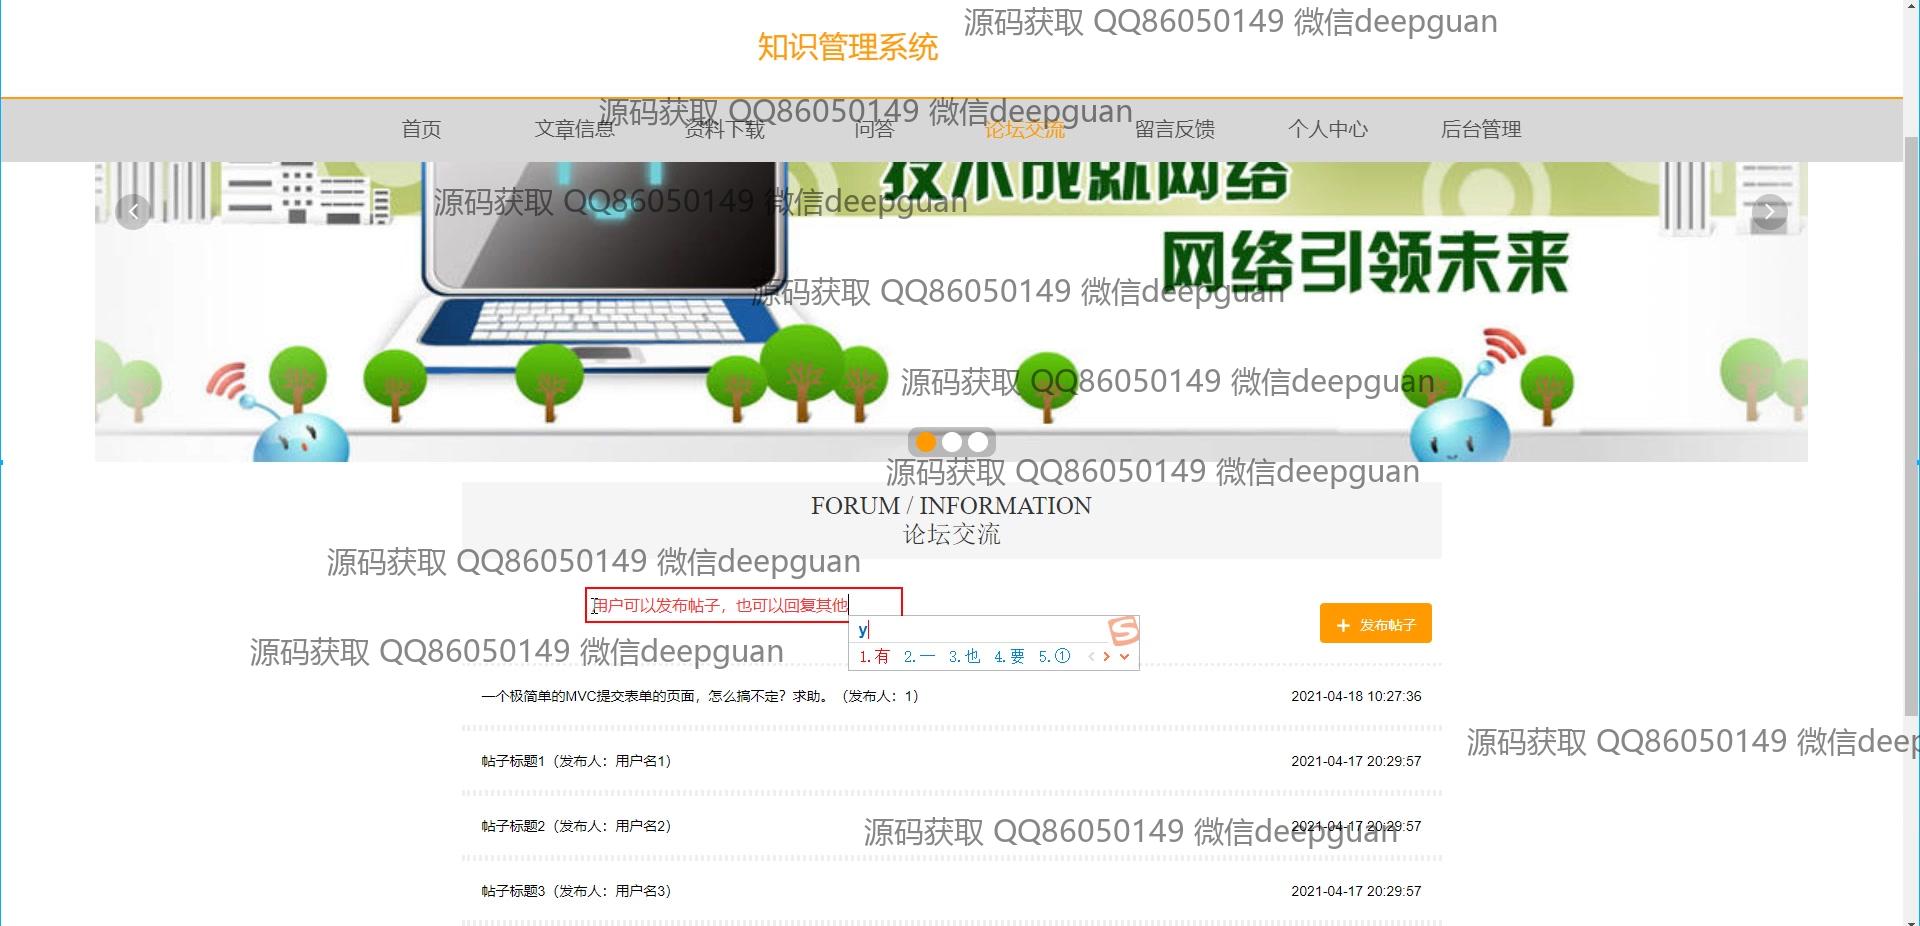Click the 知识管理系统 site title
This screenshot has height=926, width=1920.
[848, 47]
